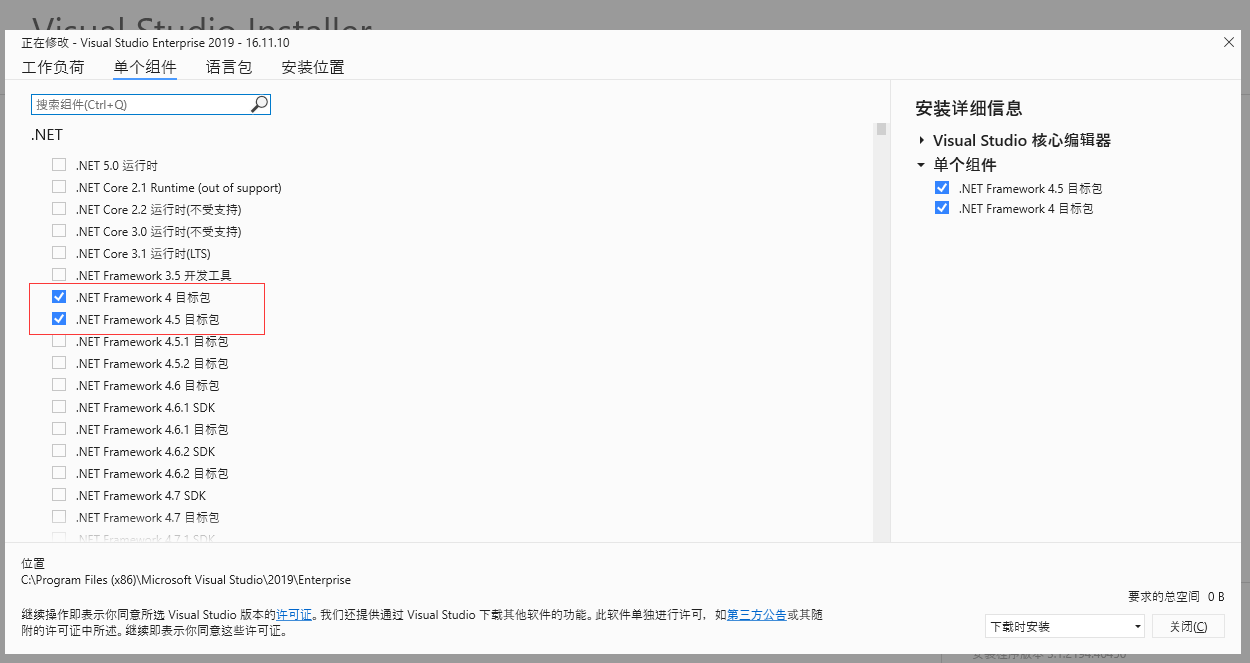1250x663 pixels.
Task: Check .NET 5.0 运行时 checkbox
Action: pos(59,165)
